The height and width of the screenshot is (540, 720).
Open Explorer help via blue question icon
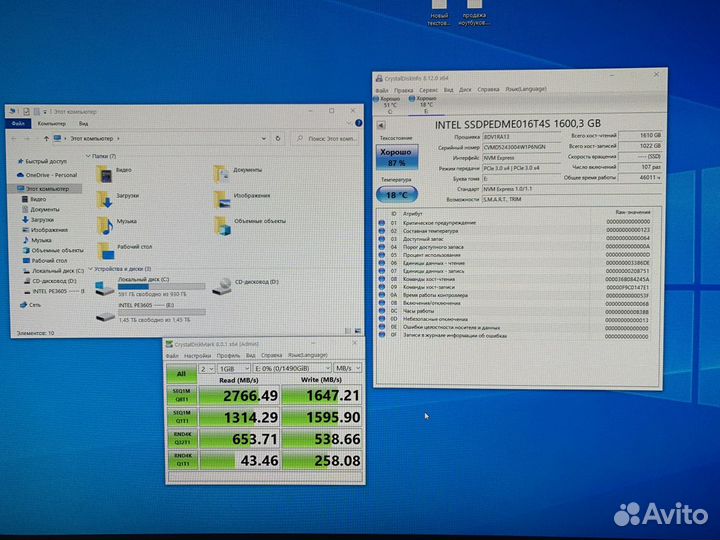pyautogui.click(x=359, y=123)
